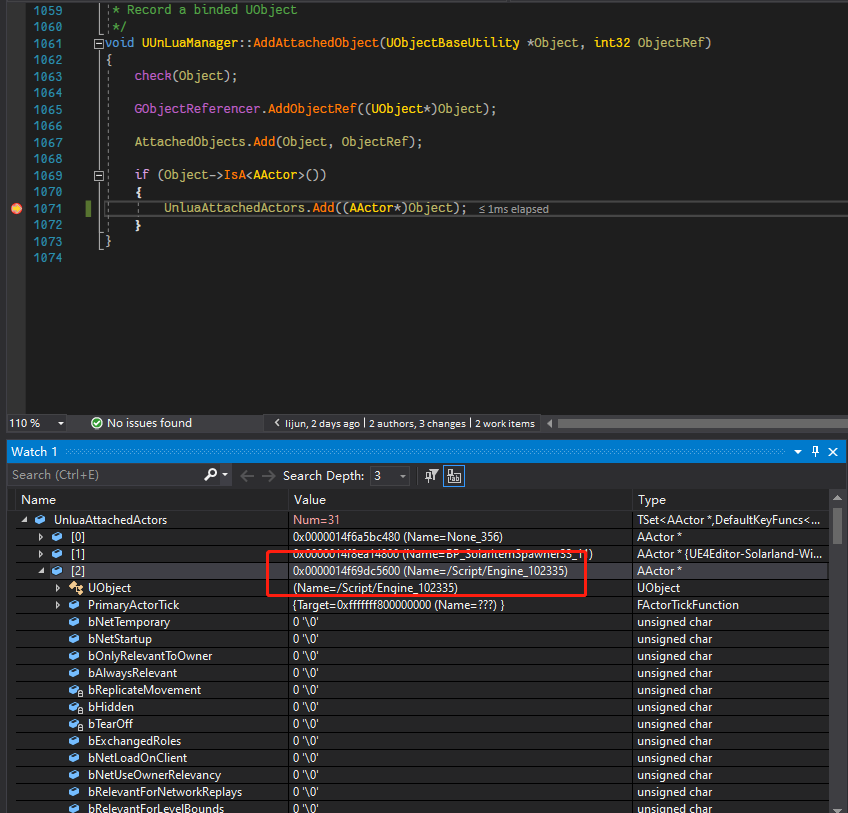Click the forward arrow beside Search Depth
The height and width of the screenshot is (813, 848).
tap(267, 475)
